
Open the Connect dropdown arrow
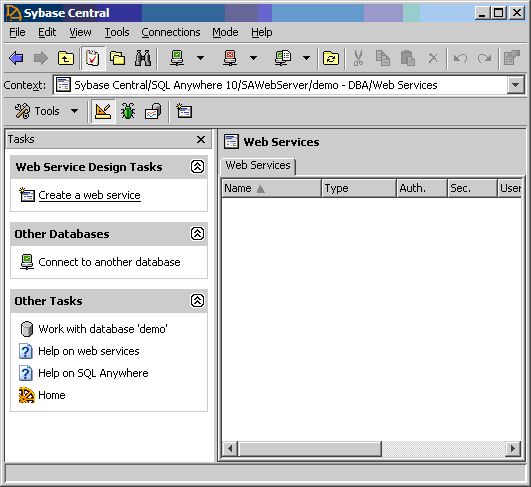tap(200, 58)
